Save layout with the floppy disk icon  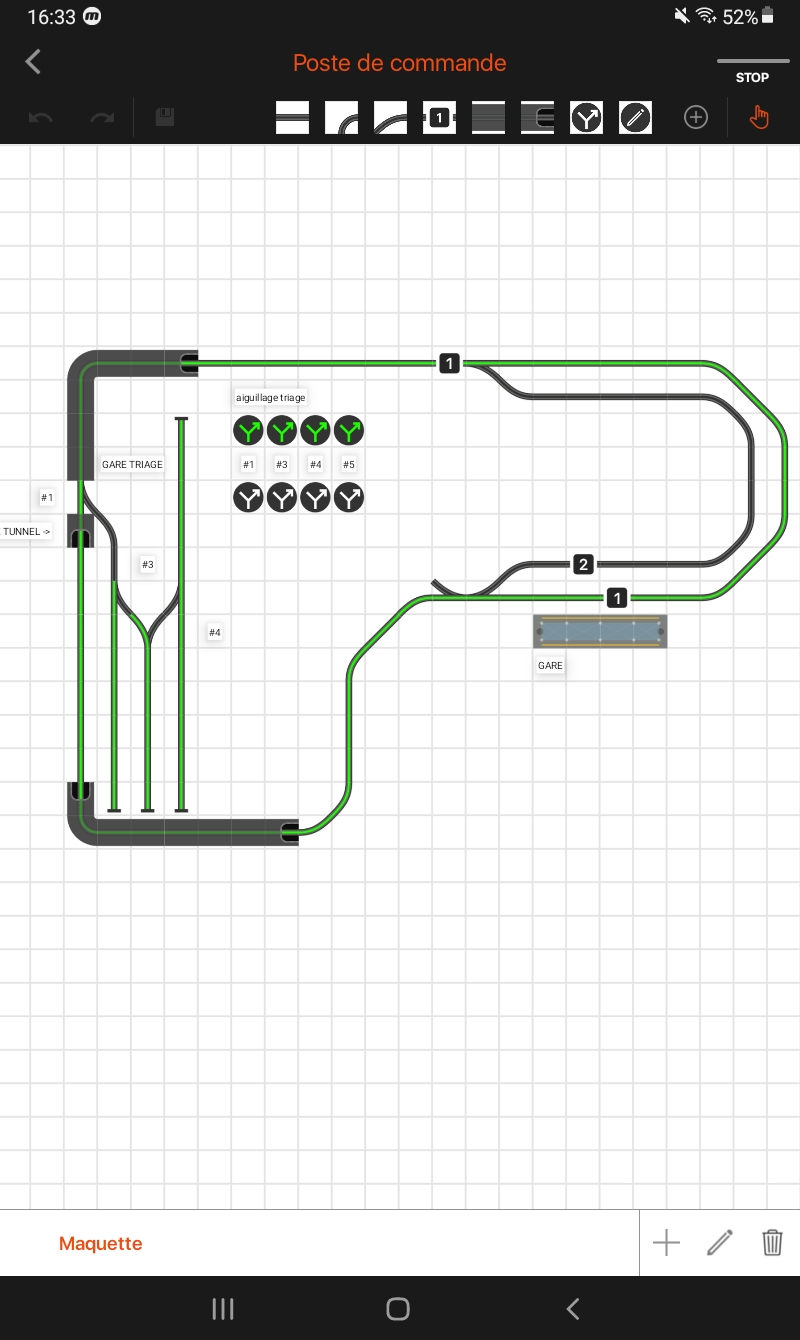coord(165,118)
